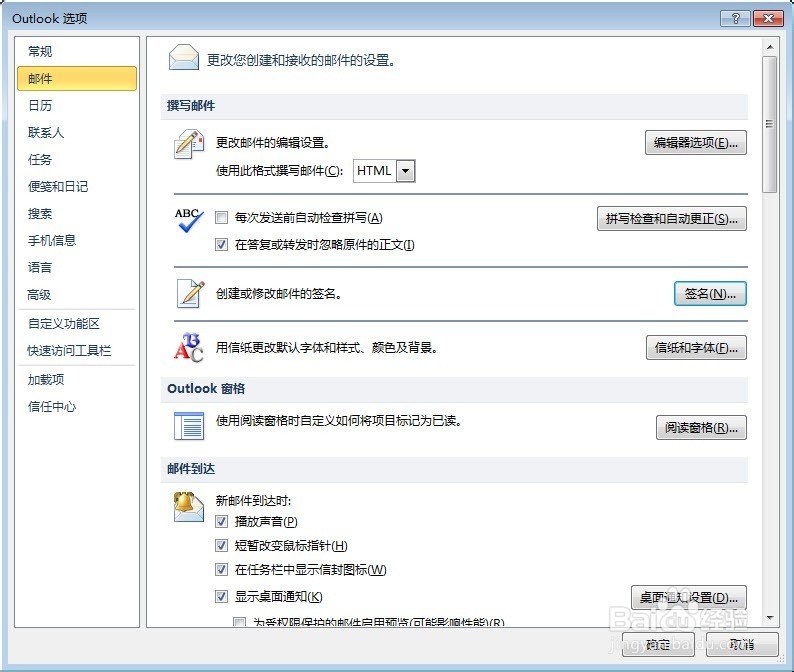Open the HTML mail format dropdown
The image size is (794, 672).
pos(406,171)
